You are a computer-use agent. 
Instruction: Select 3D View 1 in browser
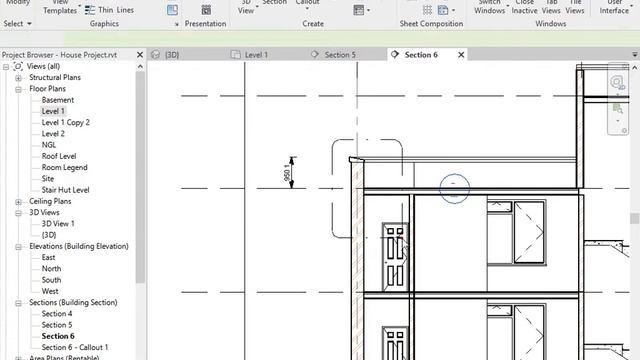58,224
